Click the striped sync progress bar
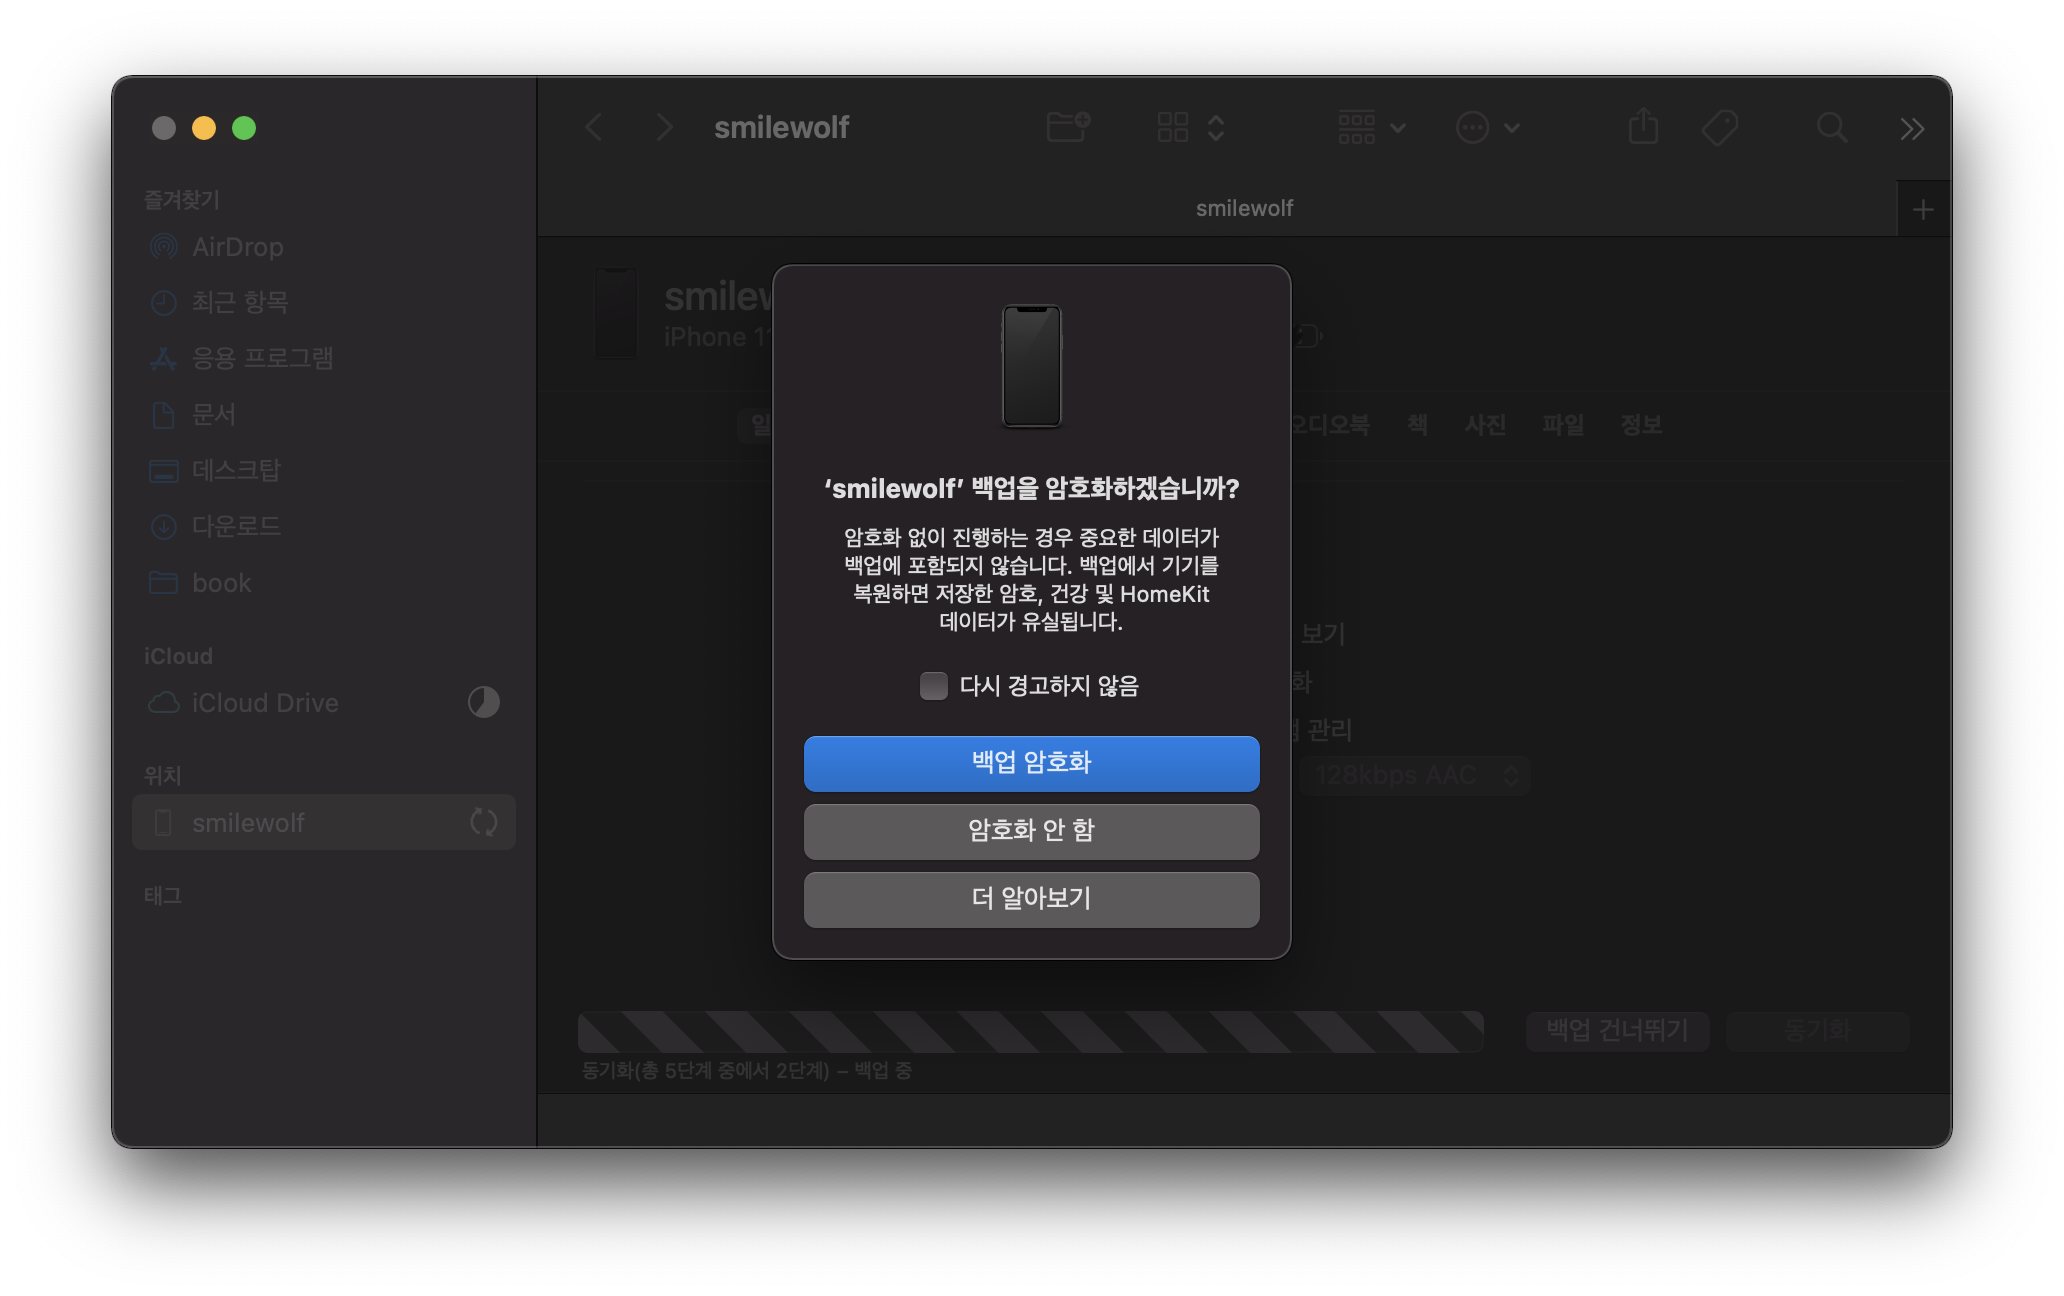Screen dimensions: 2064x1296 [x=1030, y=1031]
